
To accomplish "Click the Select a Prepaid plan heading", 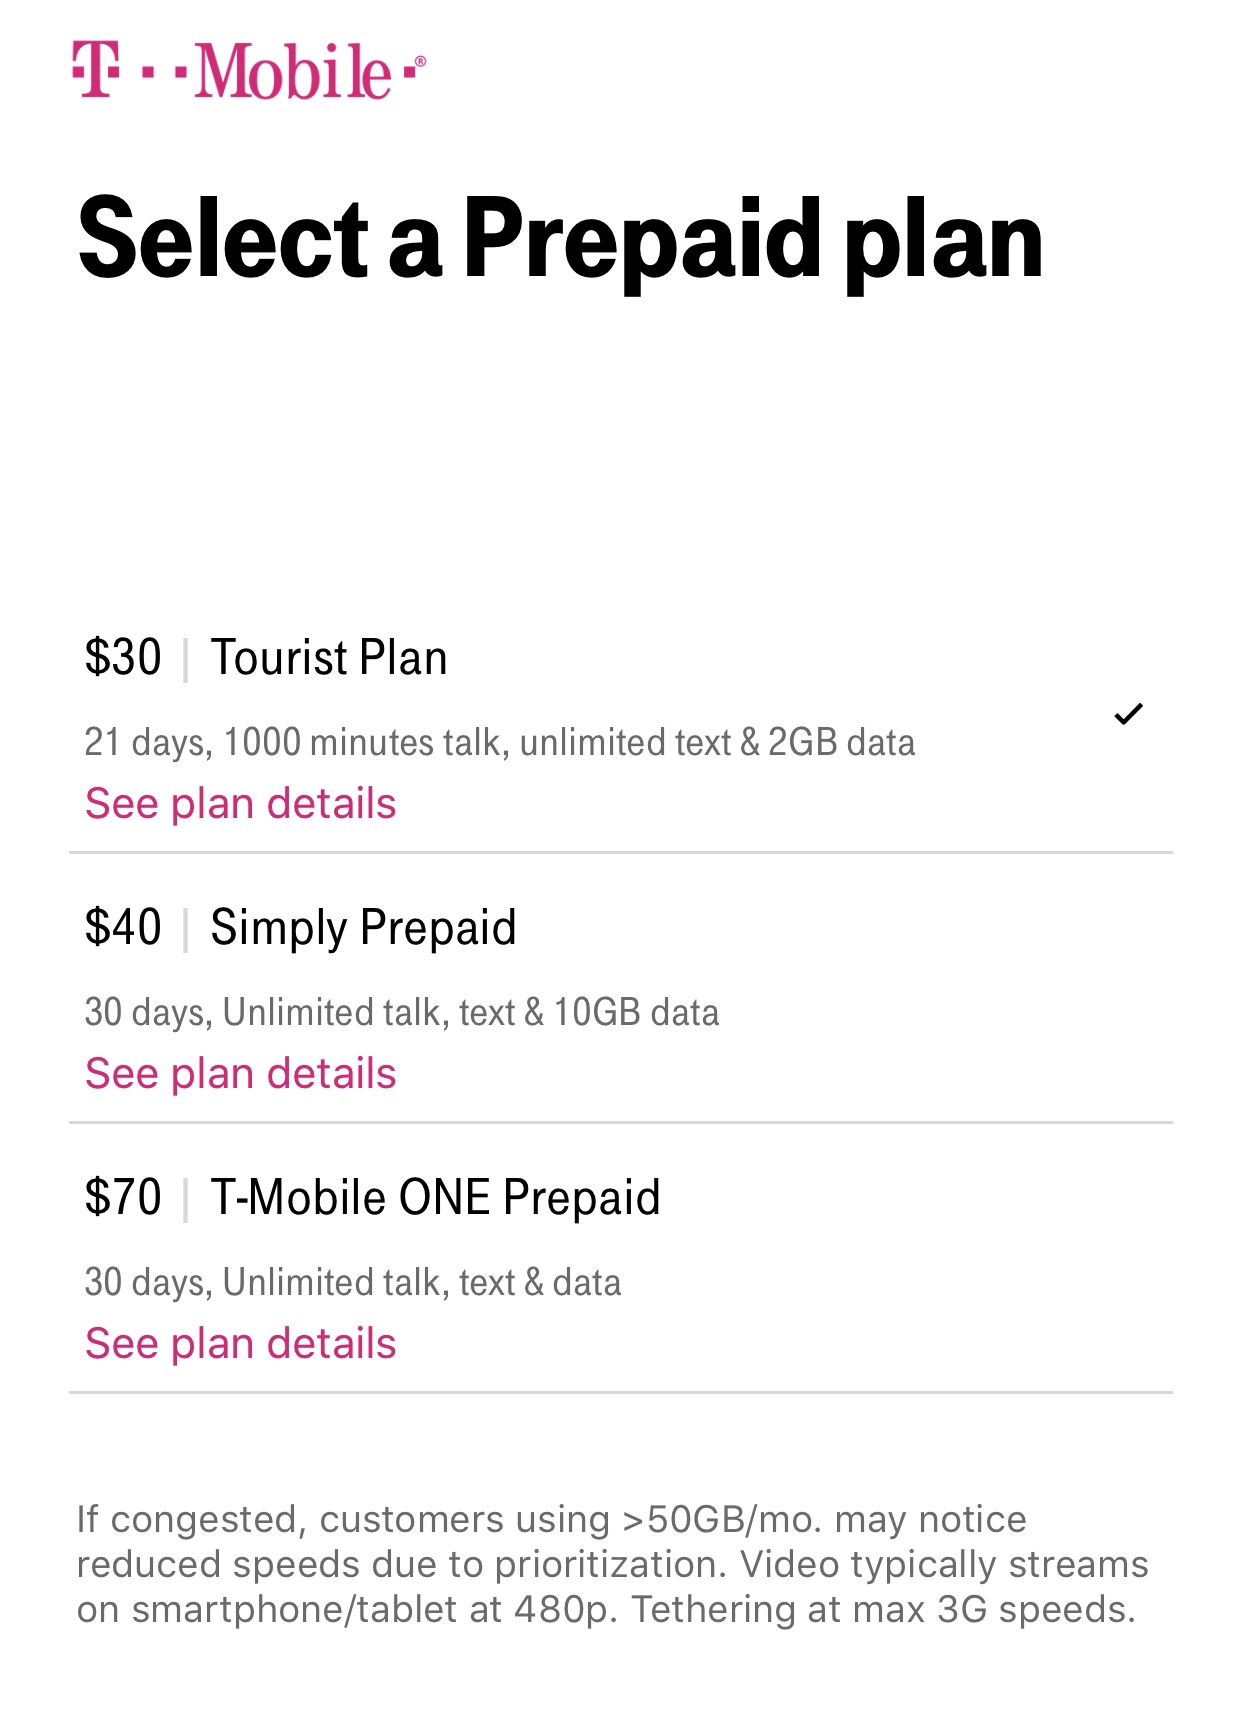I will pos(561,241).
